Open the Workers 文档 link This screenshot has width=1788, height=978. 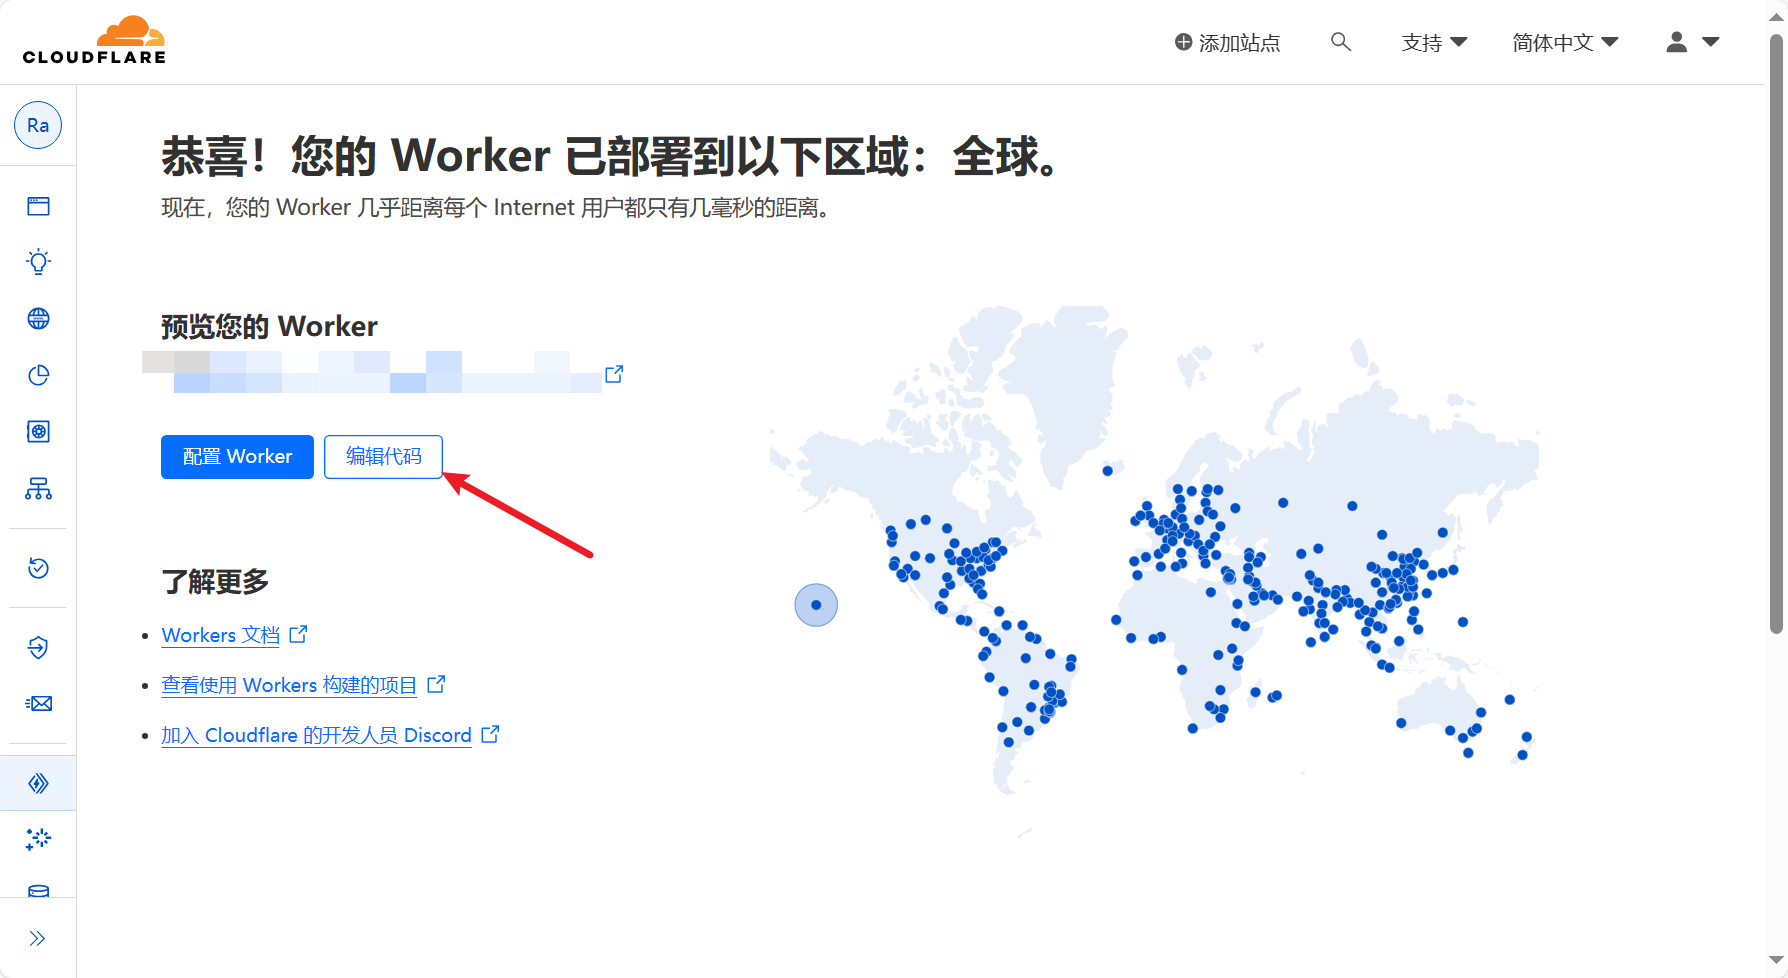[x=221, y=635]
